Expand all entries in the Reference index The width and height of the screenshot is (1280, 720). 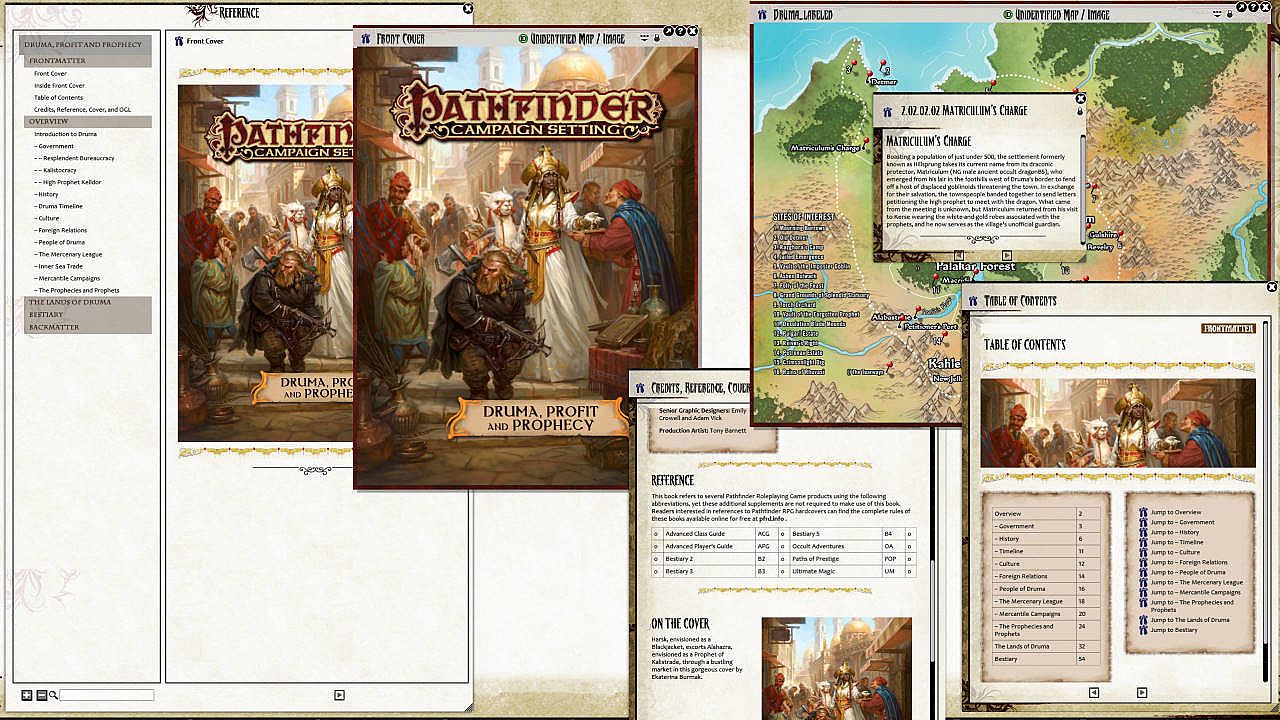coord(27,695)
